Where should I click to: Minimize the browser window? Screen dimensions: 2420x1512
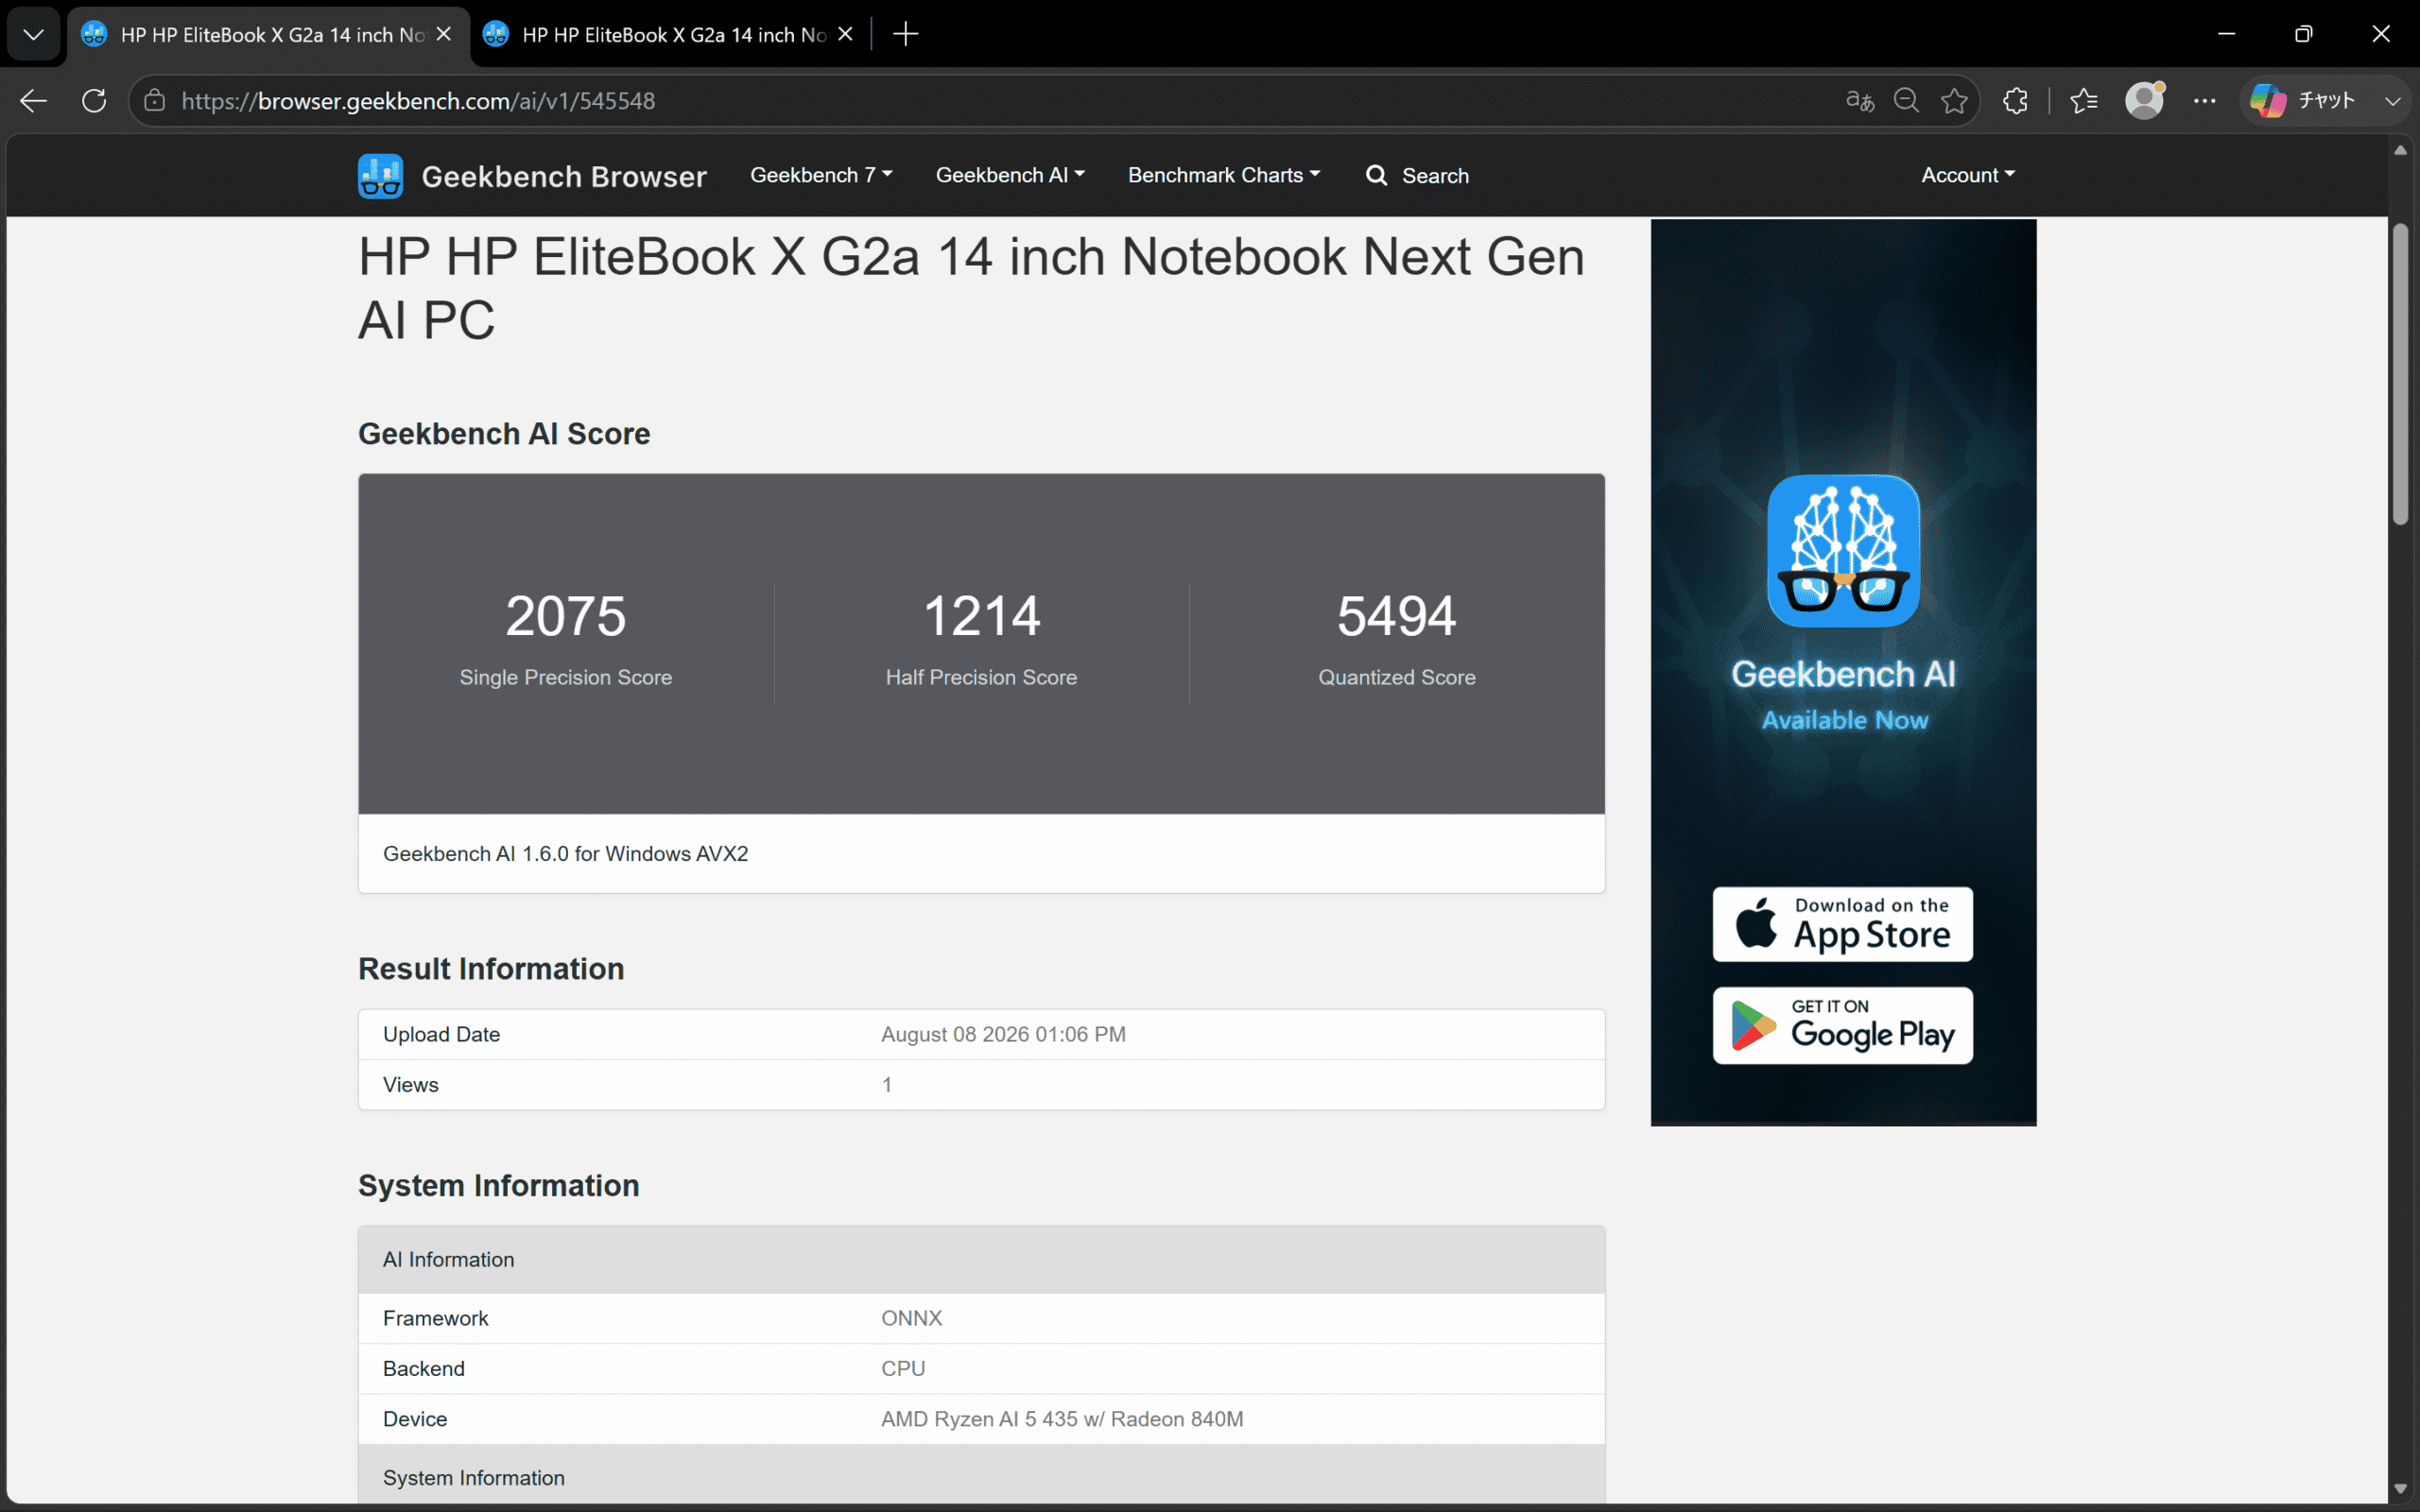(2226, 34)
